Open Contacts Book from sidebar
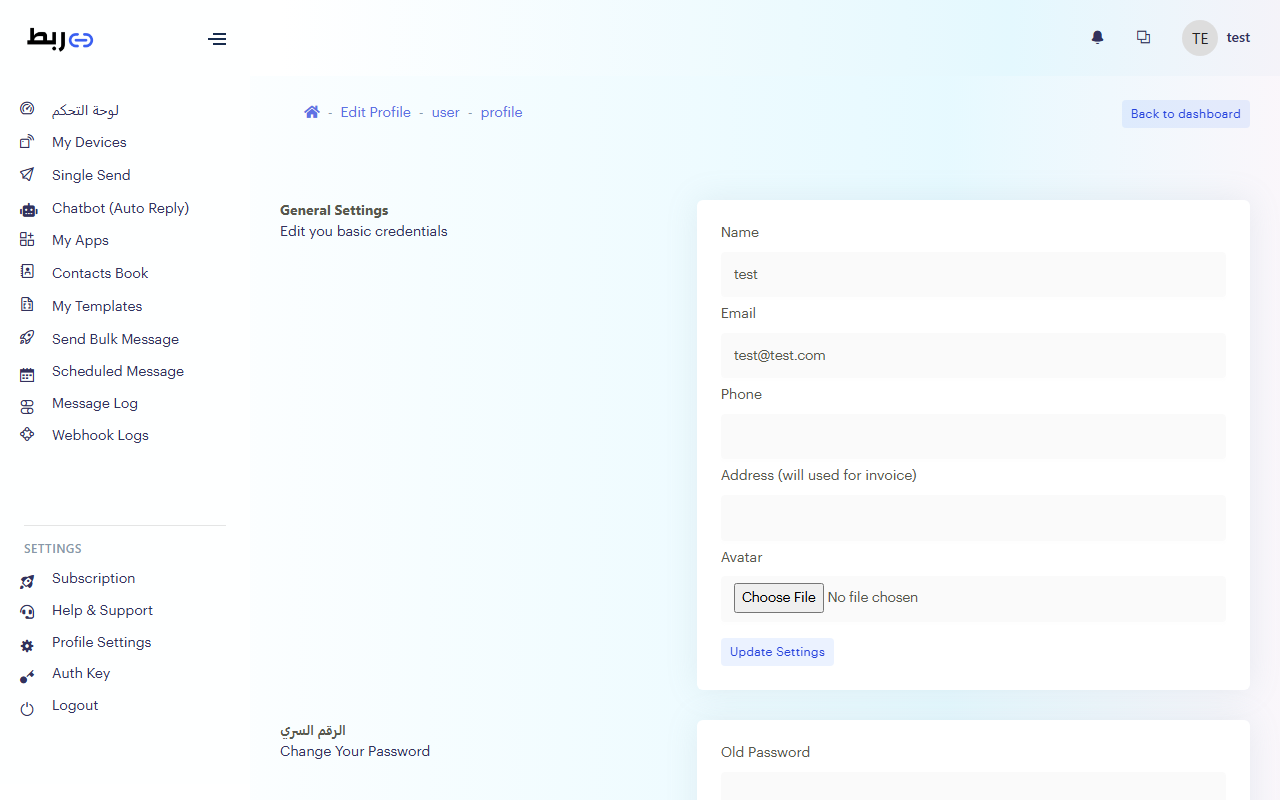The image size is (1280, 800). click(x=100, y=273)
